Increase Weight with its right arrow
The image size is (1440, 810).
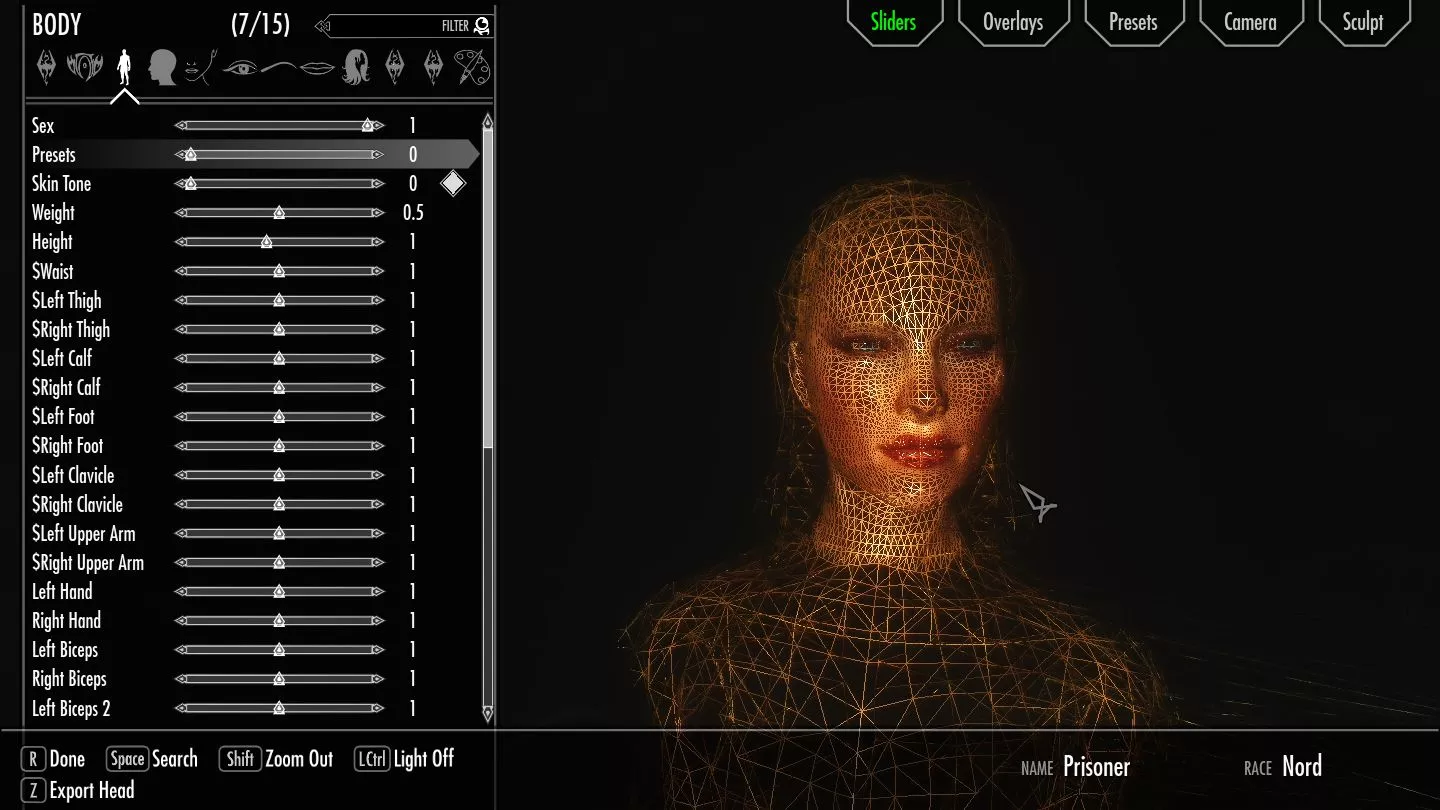click(378, 213)
